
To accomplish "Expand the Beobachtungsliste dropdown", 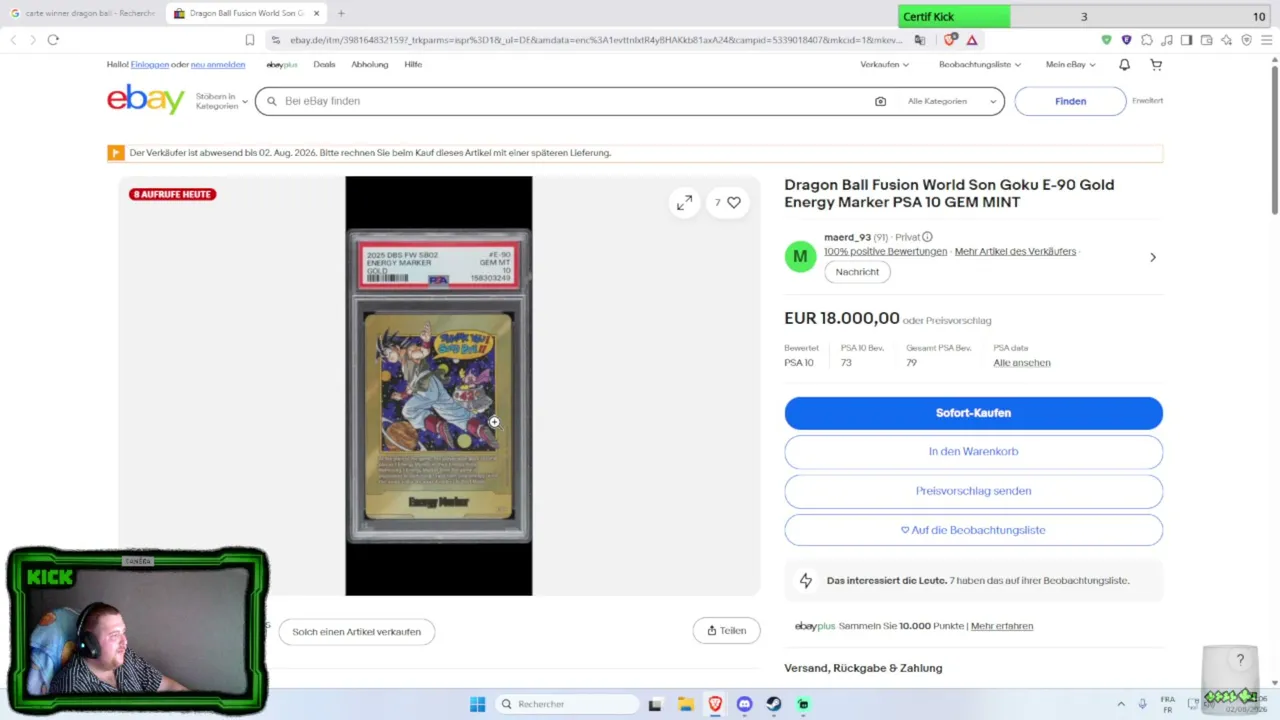I will [x=980, y=64].
